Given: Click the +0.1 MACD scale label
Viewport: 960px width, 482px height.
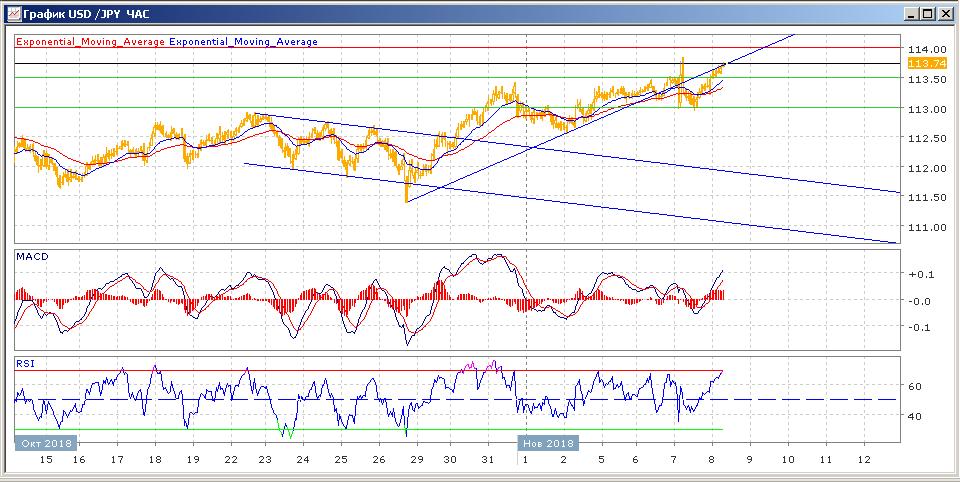Looking at the screenshot, I should 920,274.
